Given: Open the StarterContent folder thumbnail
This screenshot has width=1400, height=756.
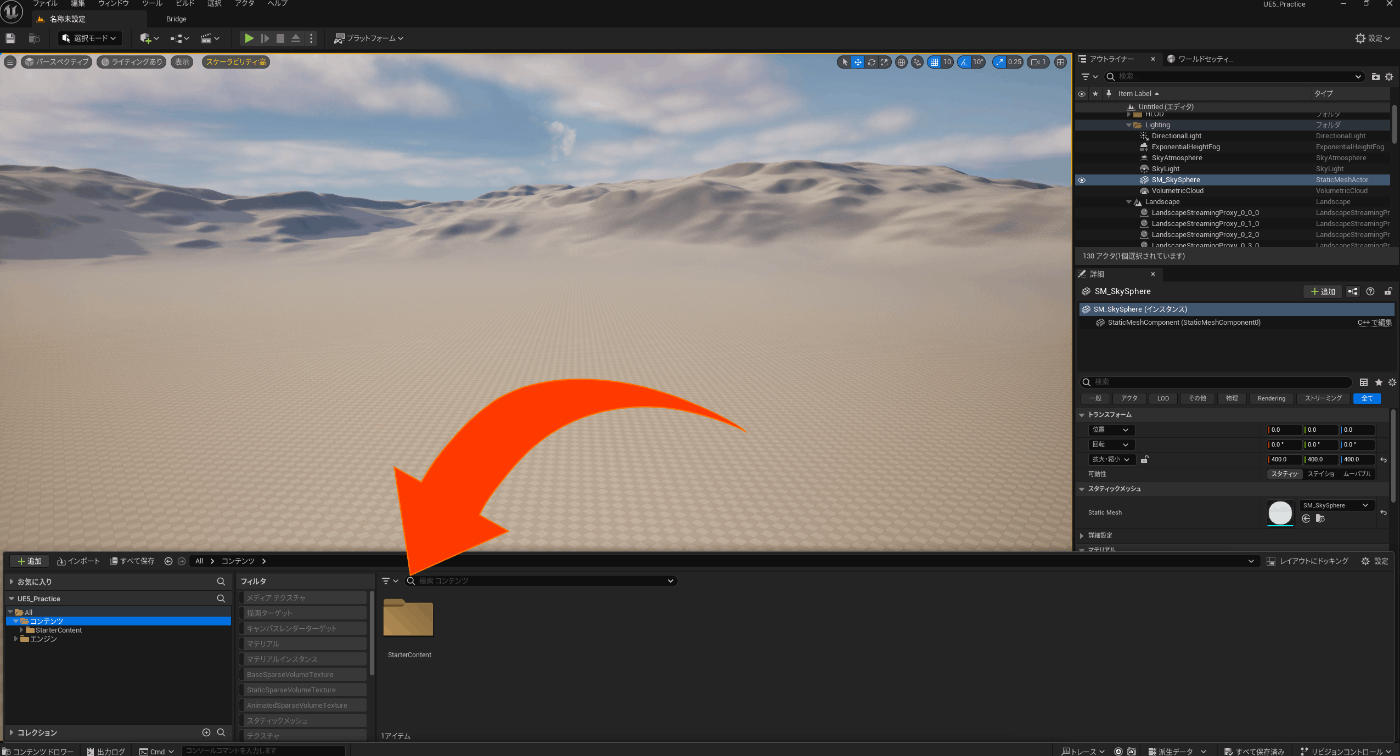Looking at the screenshot, I should point(408,619).
